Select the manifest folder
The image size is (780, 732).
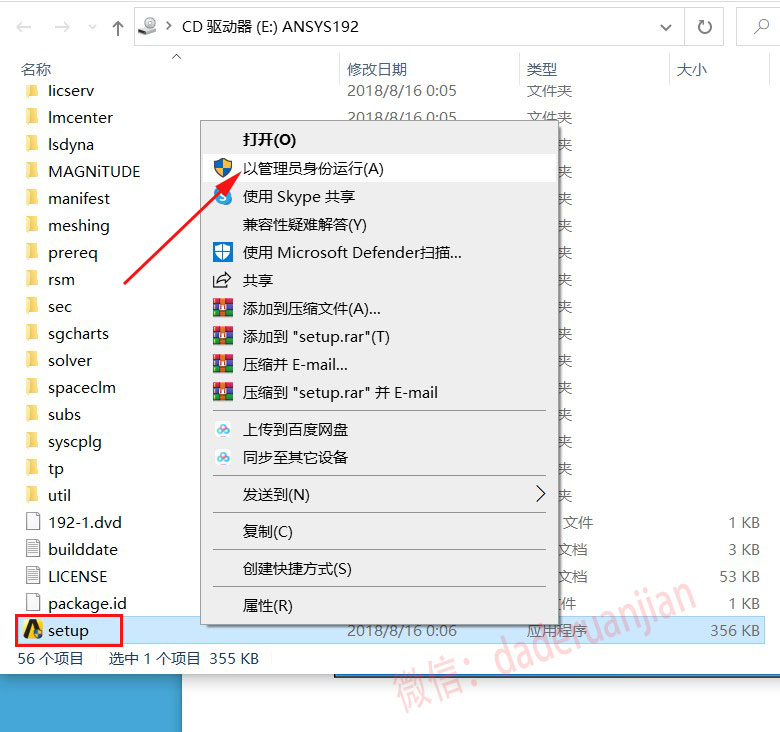(79, 199)
